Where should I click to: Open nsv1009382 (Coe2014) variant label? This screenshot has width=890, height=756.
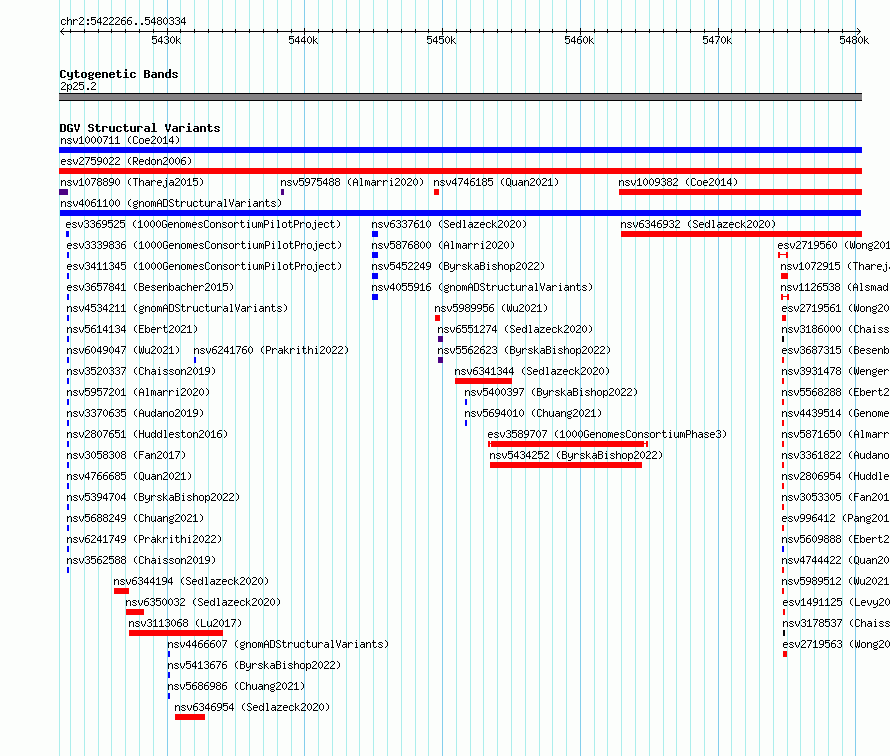(678, 182)
